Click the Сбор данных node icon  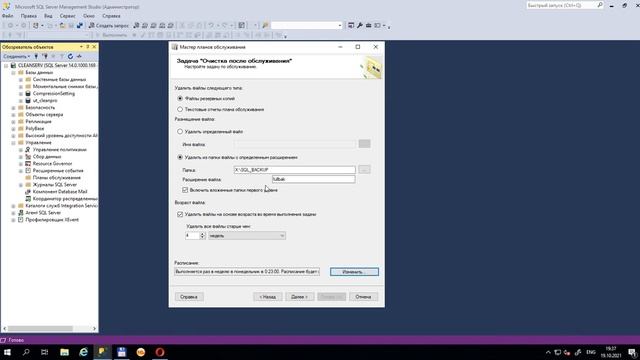tap(28, 157)
